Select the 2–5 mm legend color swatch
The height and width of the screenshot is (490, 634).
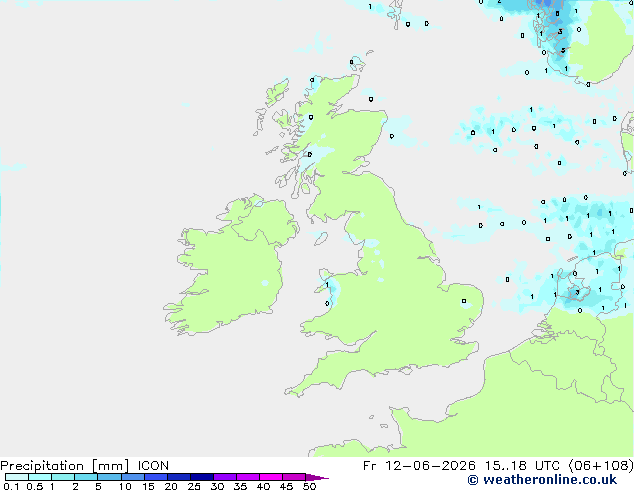86,477
